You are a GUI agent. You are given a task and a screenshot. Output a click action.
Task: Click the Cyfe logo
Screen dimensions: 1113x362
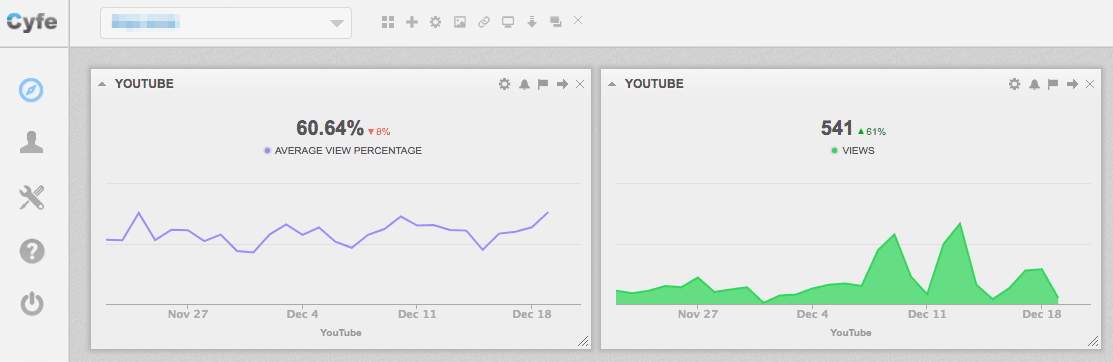[x=31, y=23]
